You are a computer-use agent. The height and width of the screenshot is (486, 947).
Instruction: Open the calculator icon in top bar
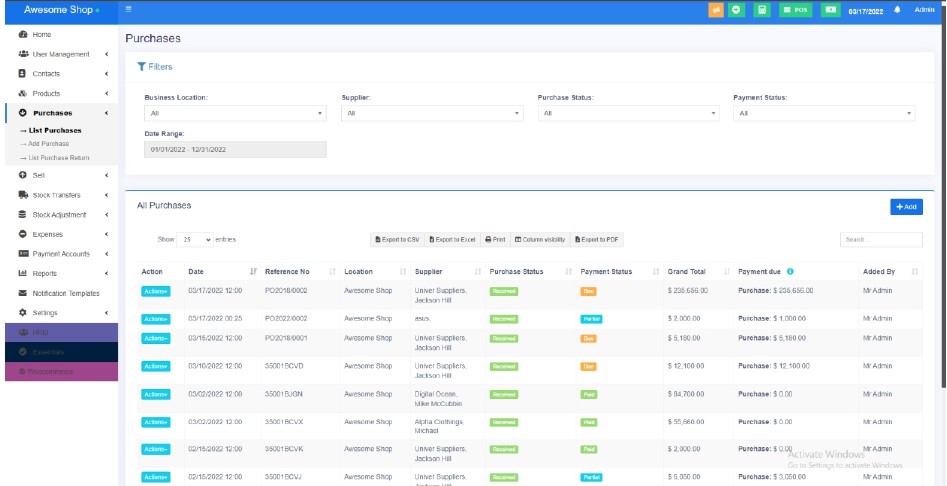click(x=762, y=10)
